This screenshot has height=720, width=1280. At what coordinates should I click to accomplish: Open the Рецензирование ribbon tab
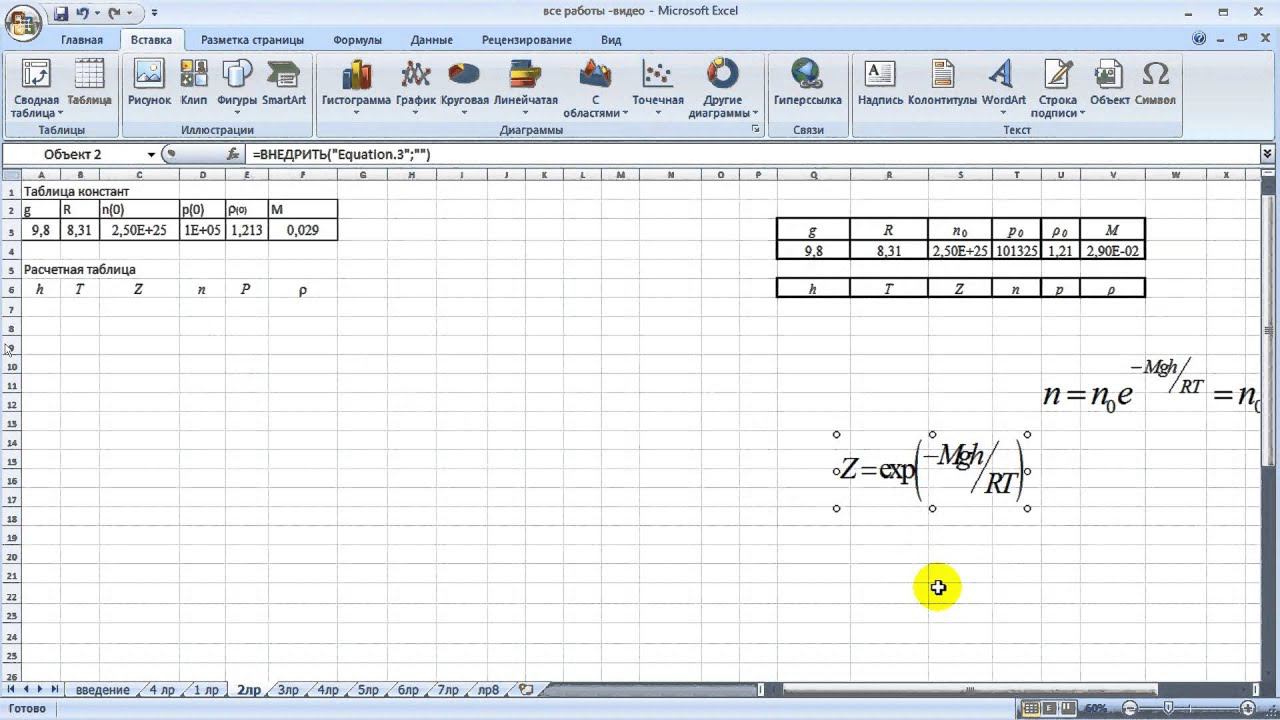click(x=527, y=40)
